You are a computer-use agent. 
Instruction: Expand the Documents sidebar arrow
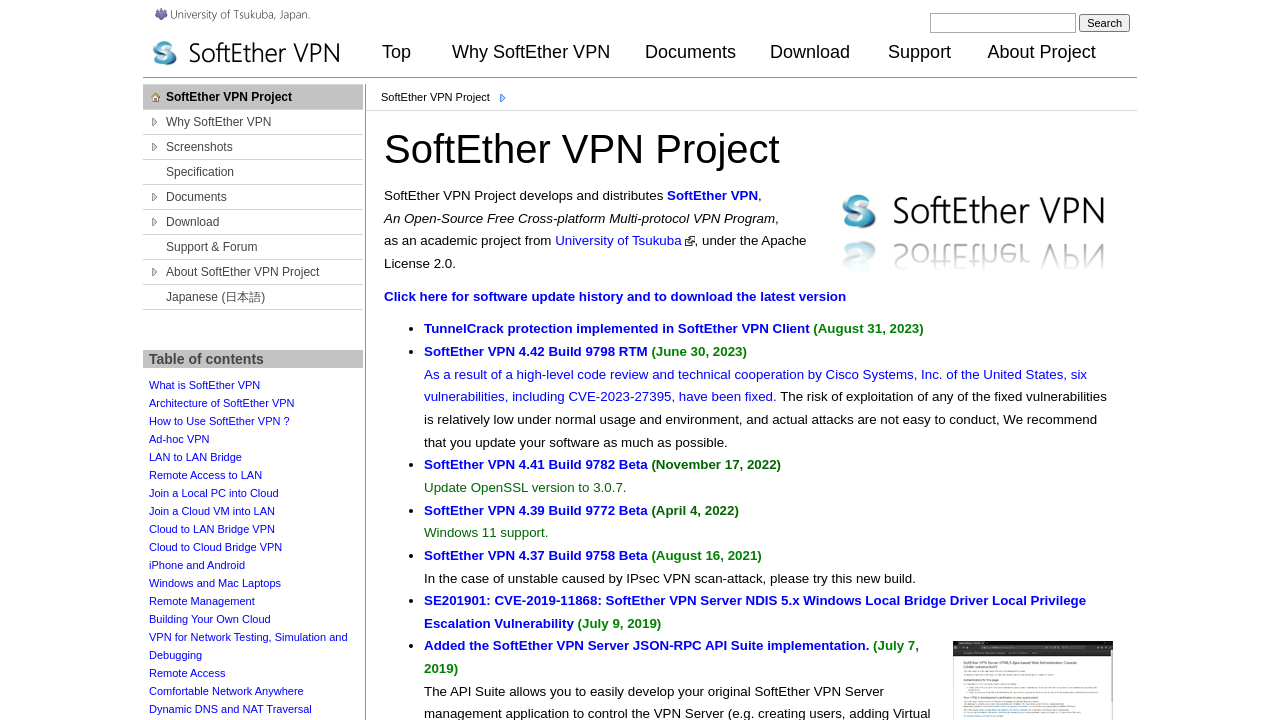click(x=155, y=197)
